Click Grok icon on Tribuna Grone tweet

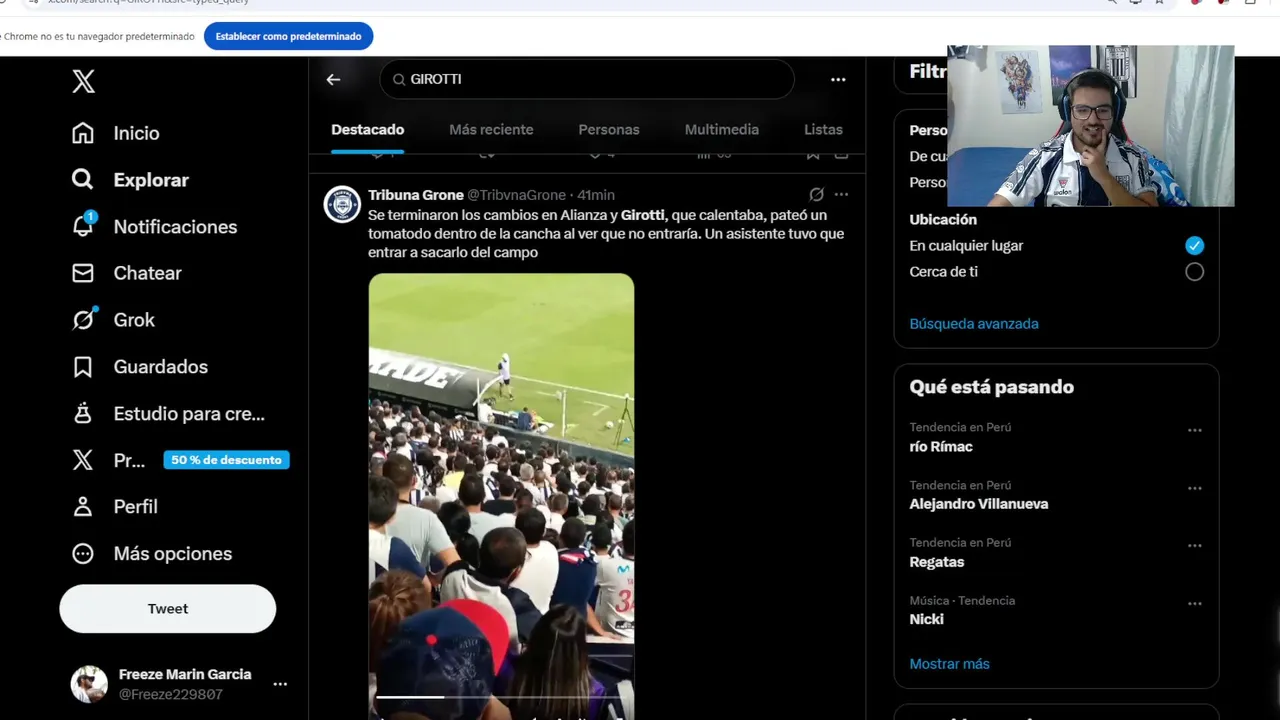[816, 195]
